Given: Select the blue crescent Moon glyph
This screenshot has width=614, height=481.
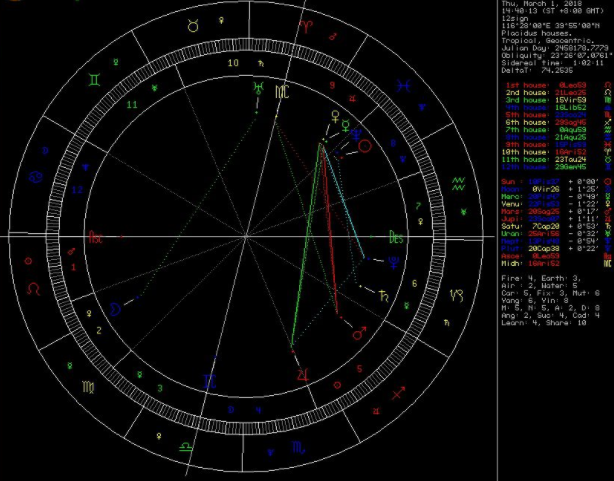Looking at the screenshot, I should point(117,310).
